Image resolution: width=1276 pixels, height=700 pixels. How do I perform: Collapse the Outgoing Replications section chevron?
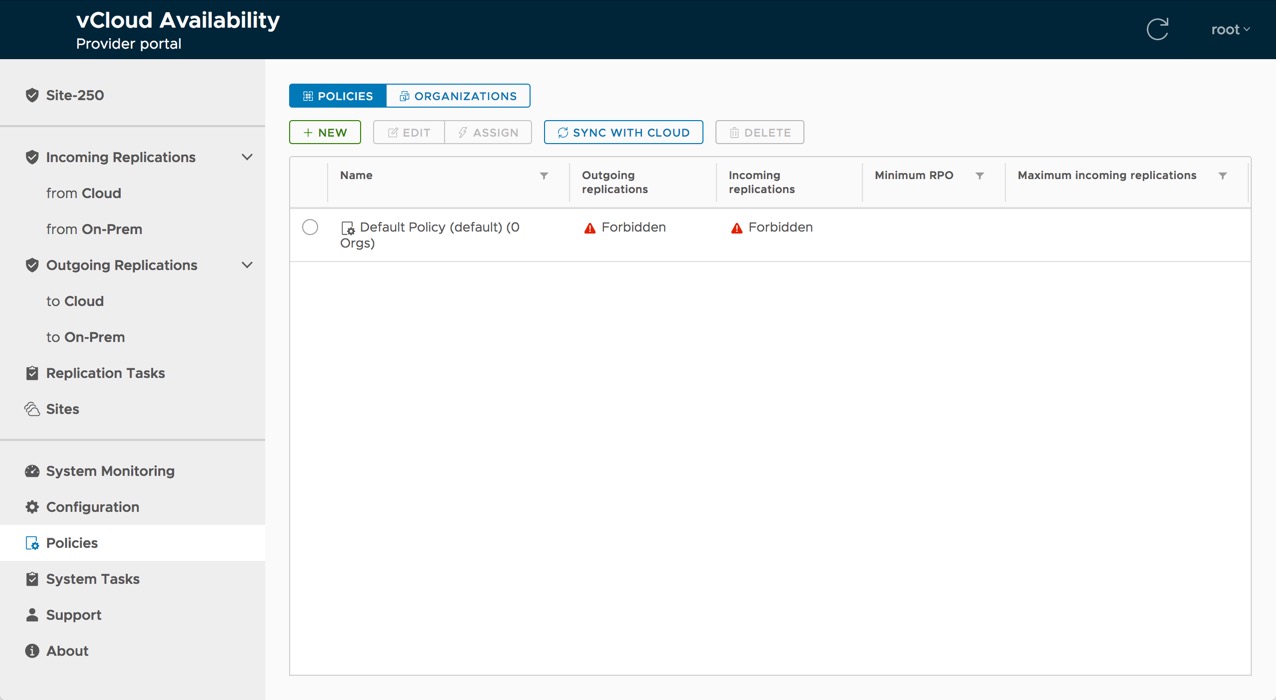pyautogui.click(x=247, y=265)
